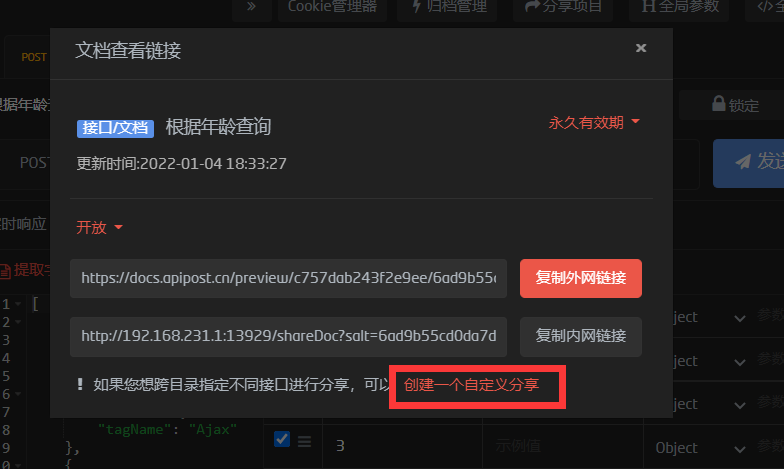Click the 接口/文档 badge
This screenshot has height=469, width=784.
click(x=115, y=128)
